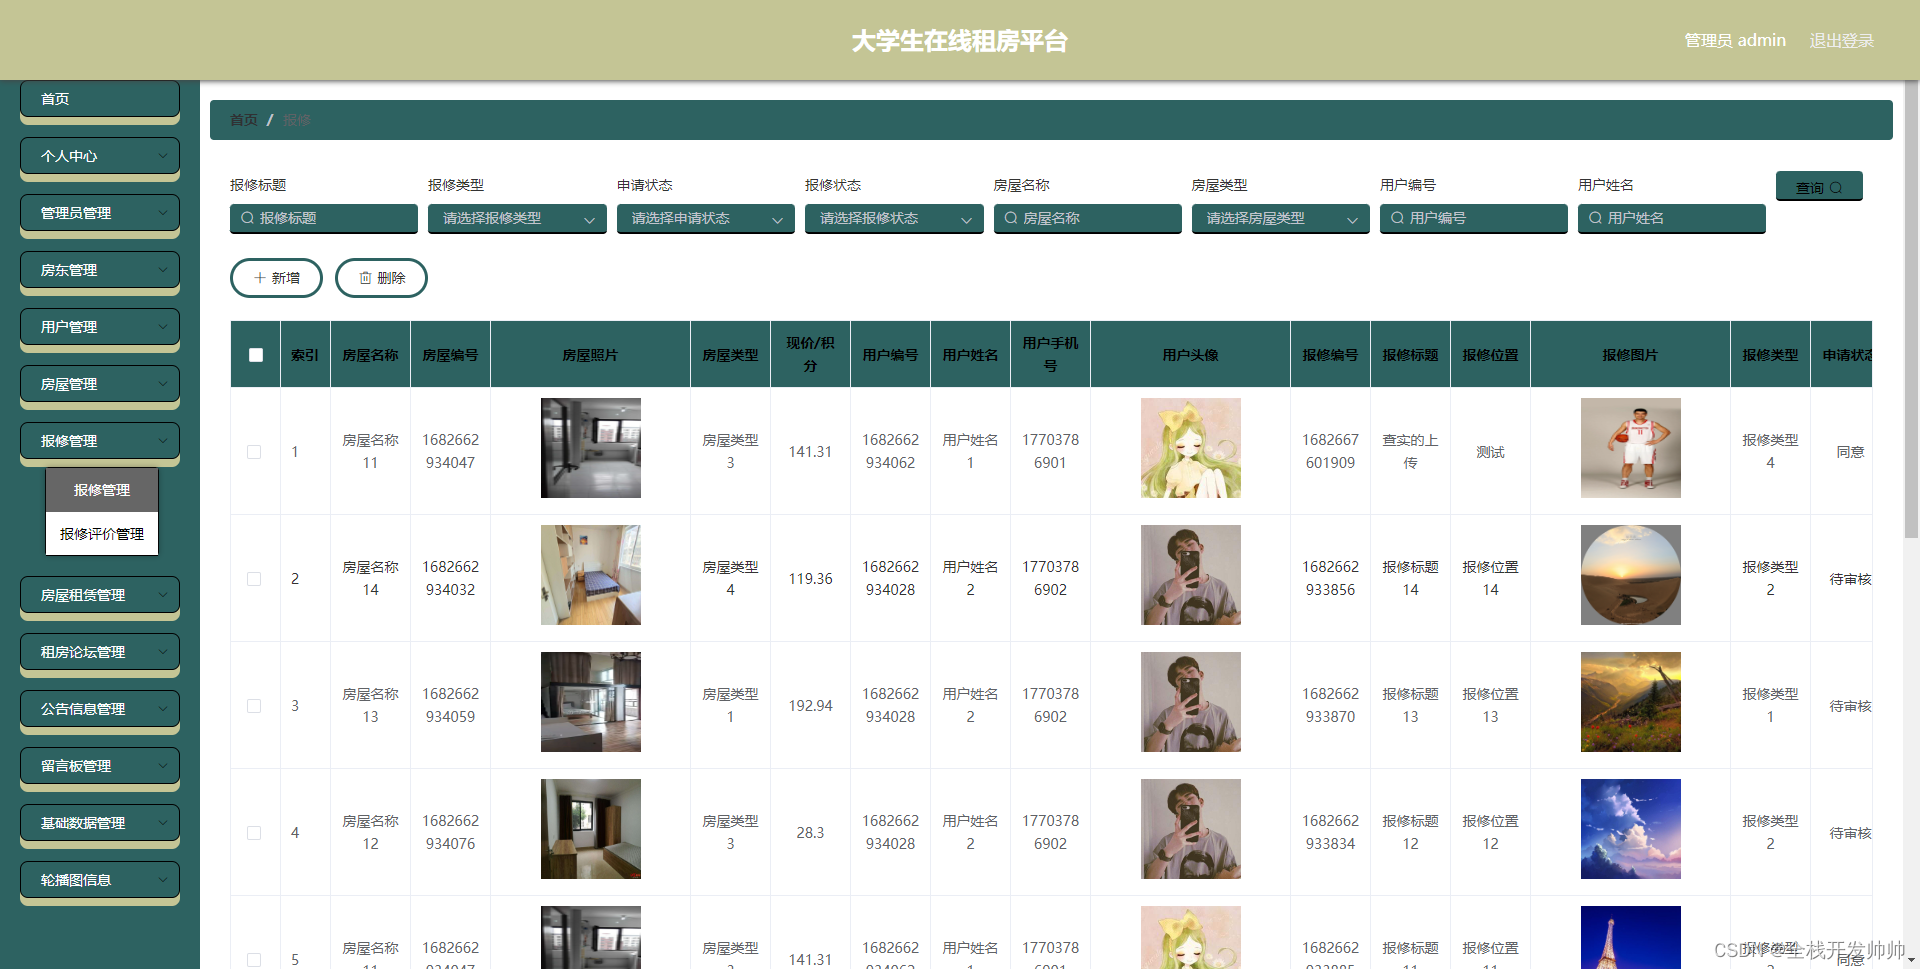Click the plus icon on the 新增 button
Viewport: 1920px width, 969px height.
pos(262,278)
